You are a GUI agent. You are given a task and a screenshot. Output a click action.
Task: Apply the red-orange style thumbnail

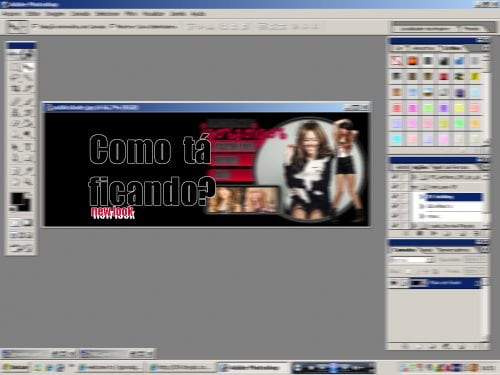click(x=412, y=61)
